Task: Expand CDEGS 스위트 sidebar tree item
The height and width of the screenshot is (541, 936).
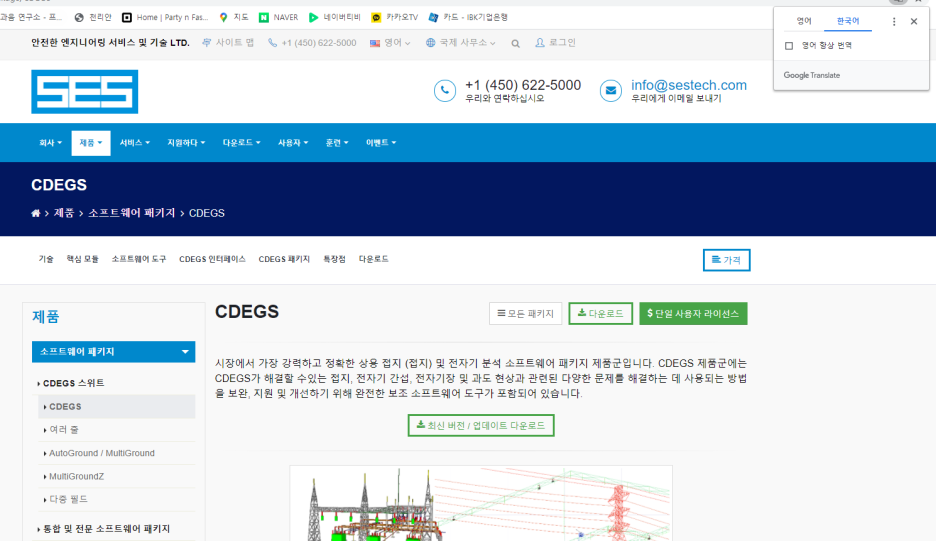Action: click(73, 383)
